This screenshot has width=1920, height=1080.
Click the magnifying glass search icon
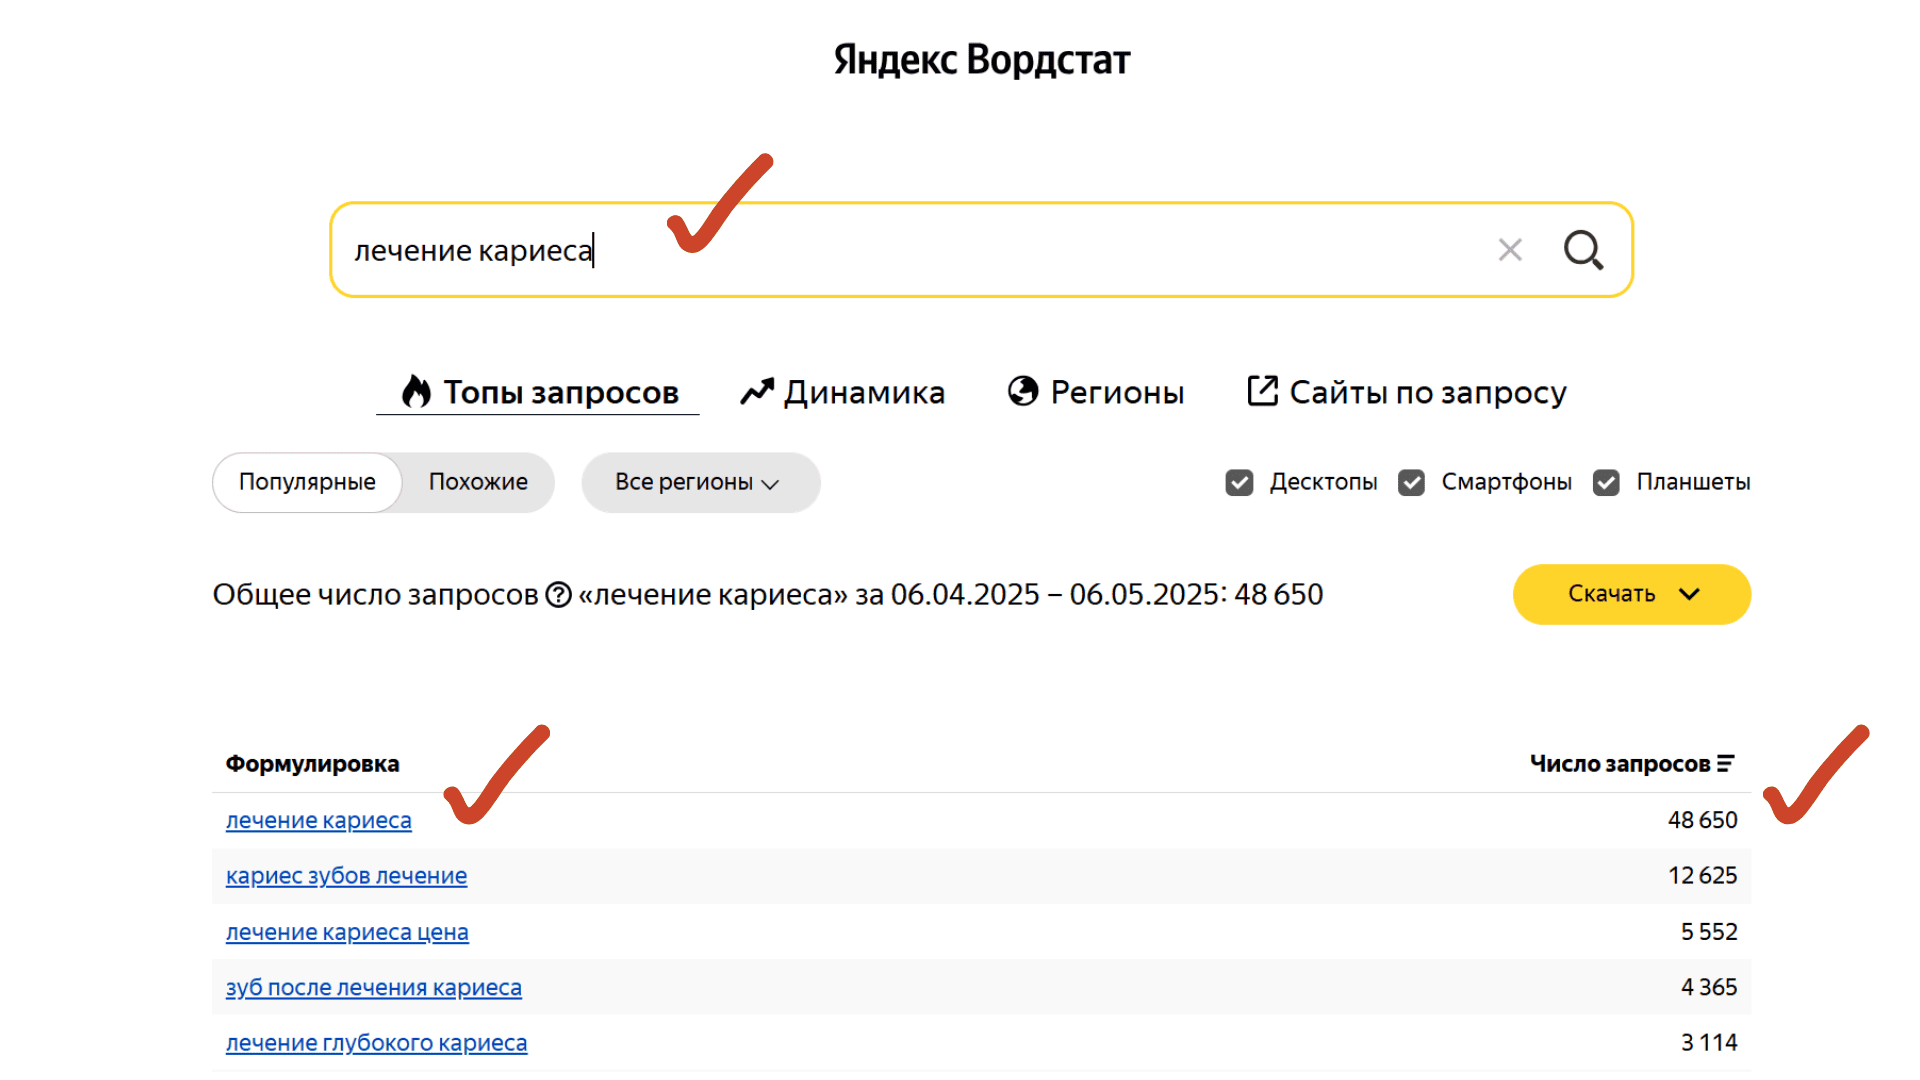point(1584,250)
